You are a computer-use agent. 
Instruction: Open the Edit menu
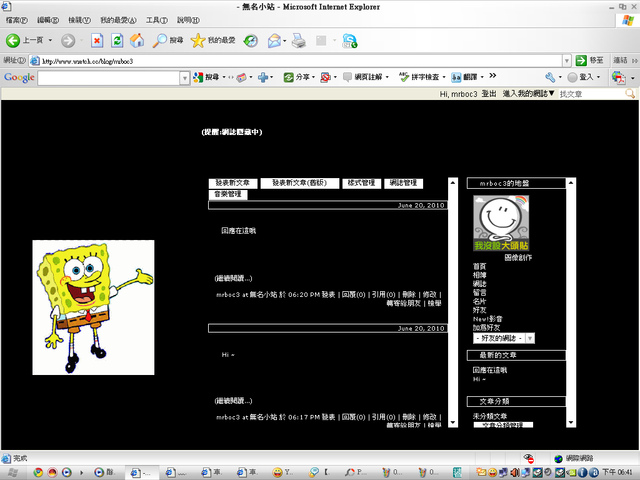(x=48, y=20)
